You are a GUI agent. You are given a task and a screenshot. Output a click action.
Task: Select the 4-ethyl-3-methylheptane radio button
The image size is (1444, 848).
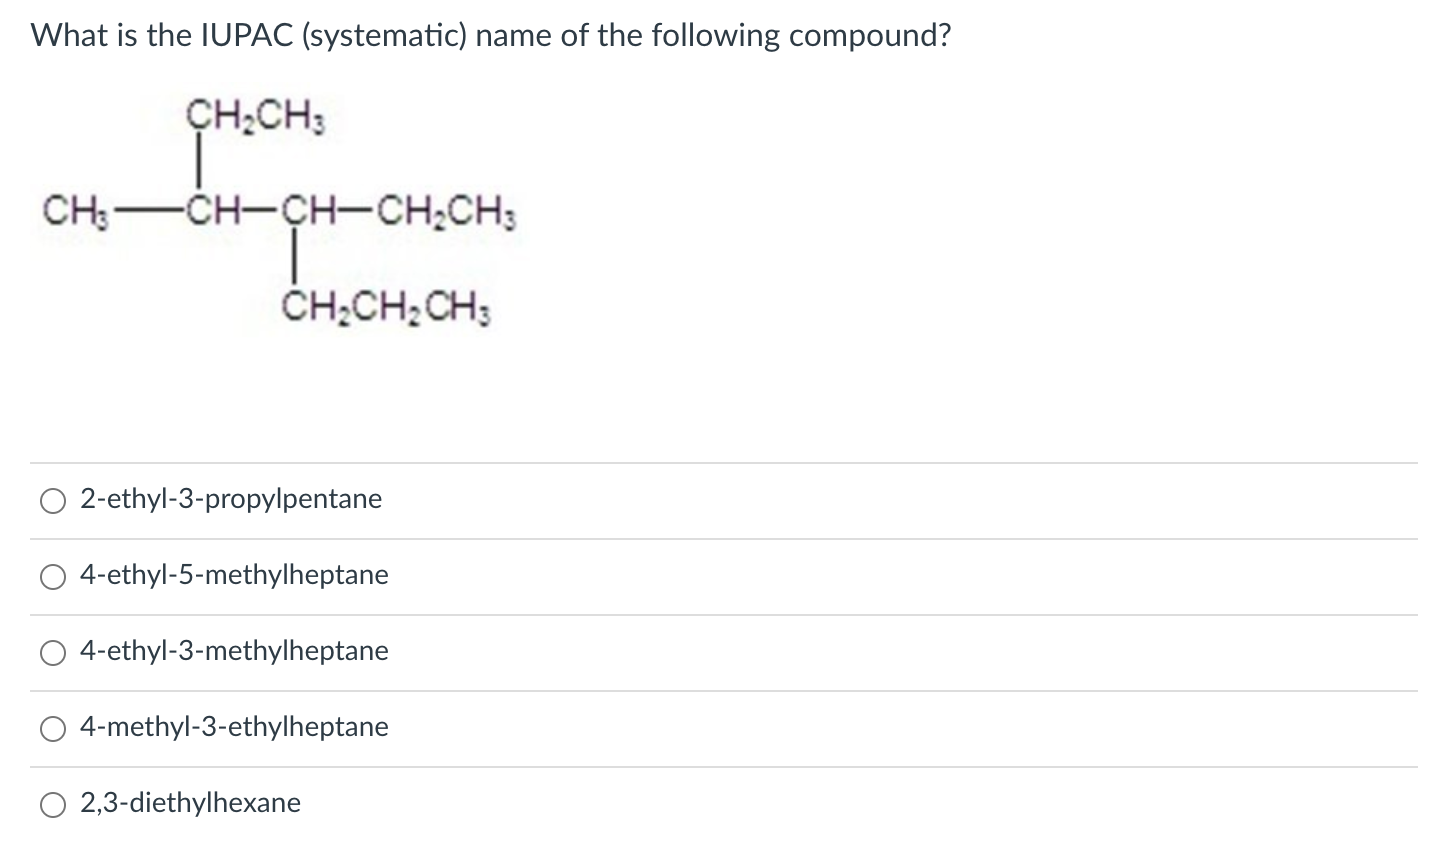[x=52, y=652]
